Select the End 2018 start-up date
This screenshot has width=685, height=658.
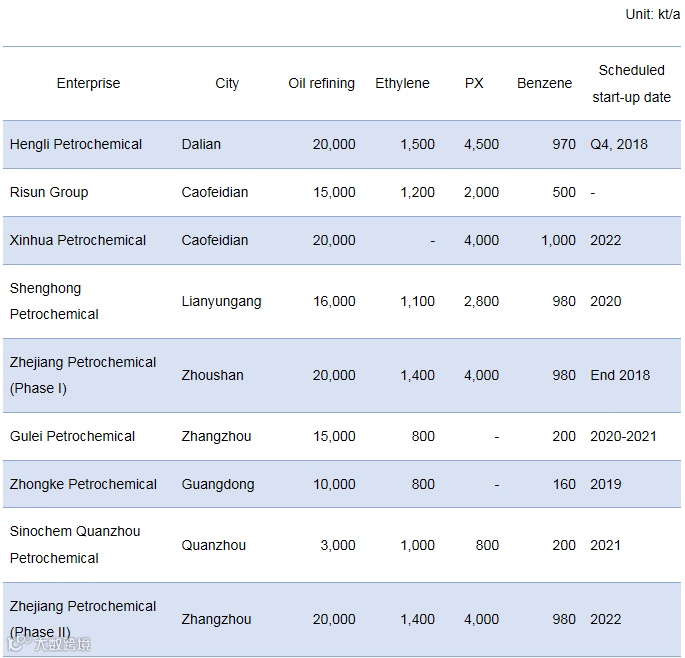pyautogui.click(x=620, y=375)
